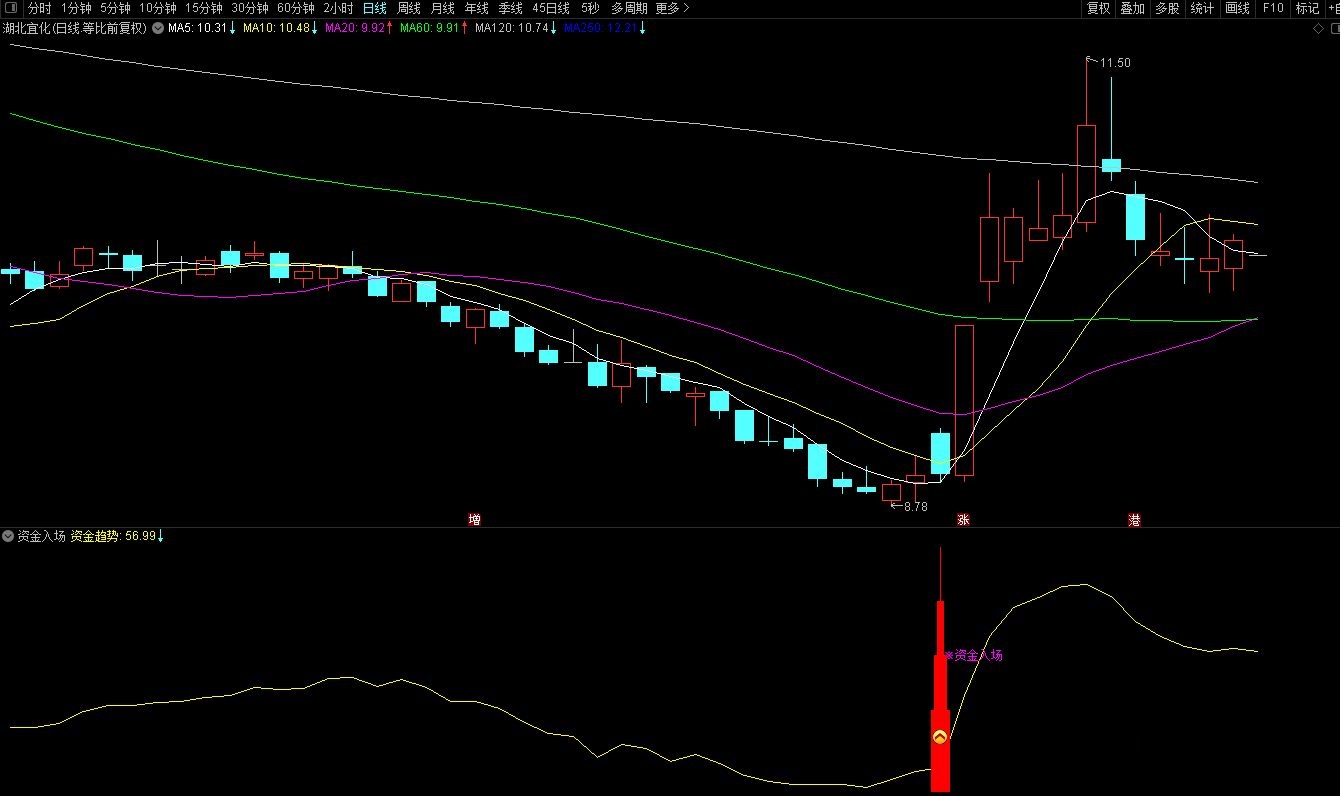Click the MA250 indicator value
1340x796 pixels.
click(604, 28)
